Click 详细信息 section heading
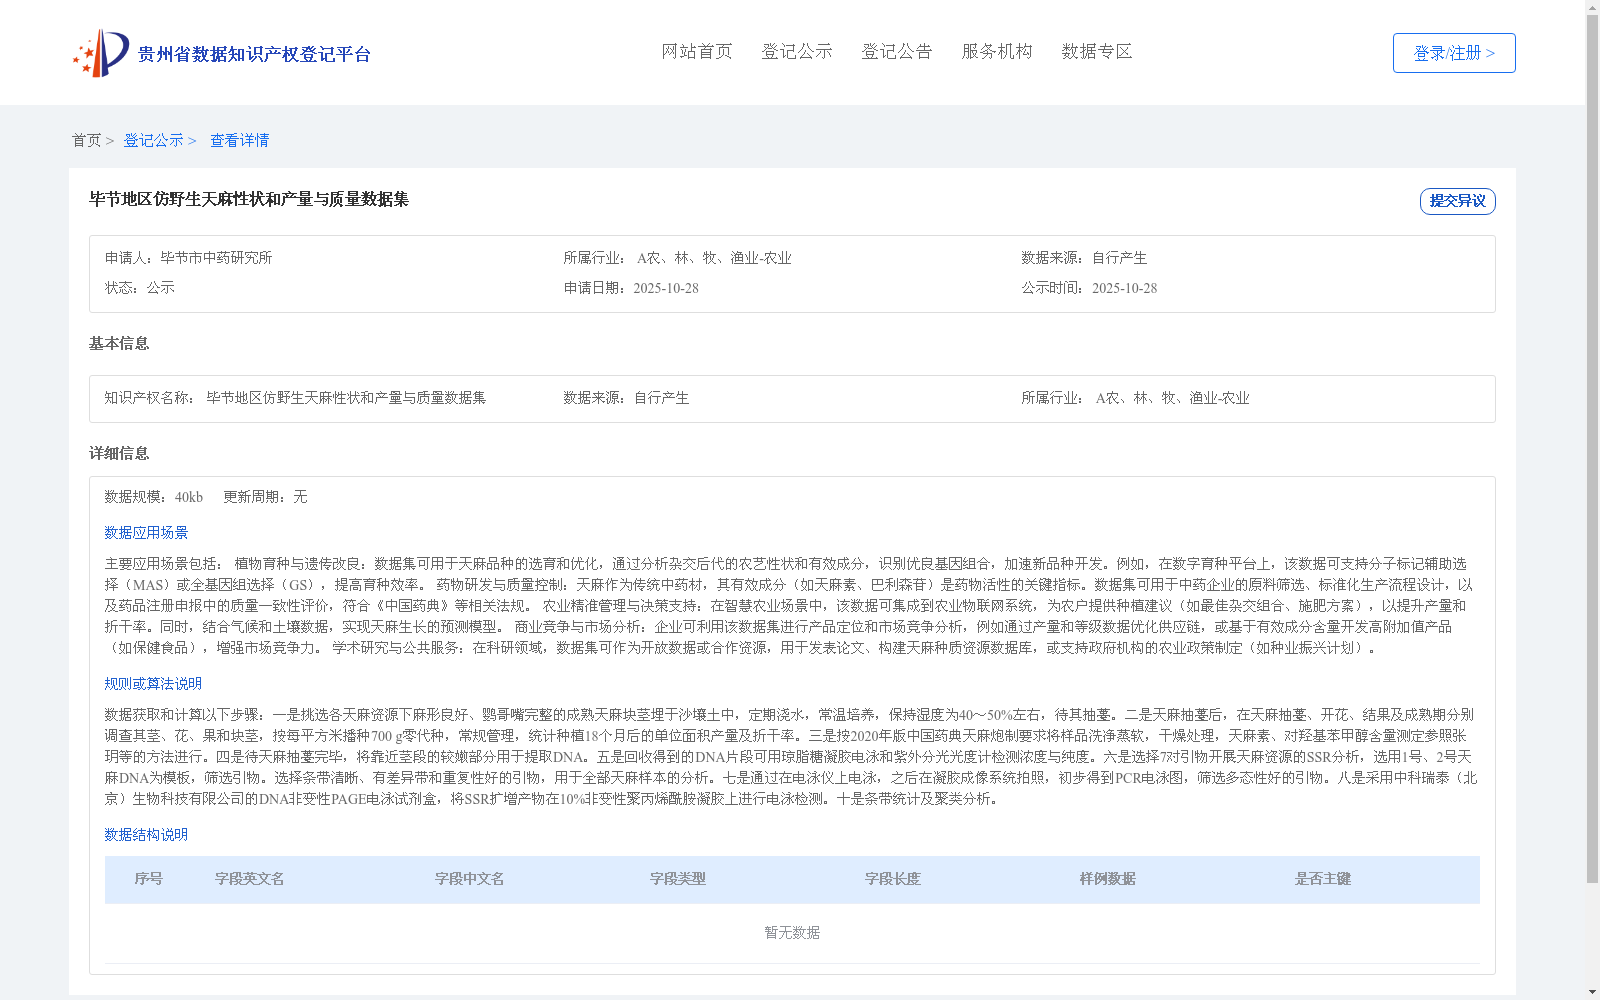 (119, 453)
